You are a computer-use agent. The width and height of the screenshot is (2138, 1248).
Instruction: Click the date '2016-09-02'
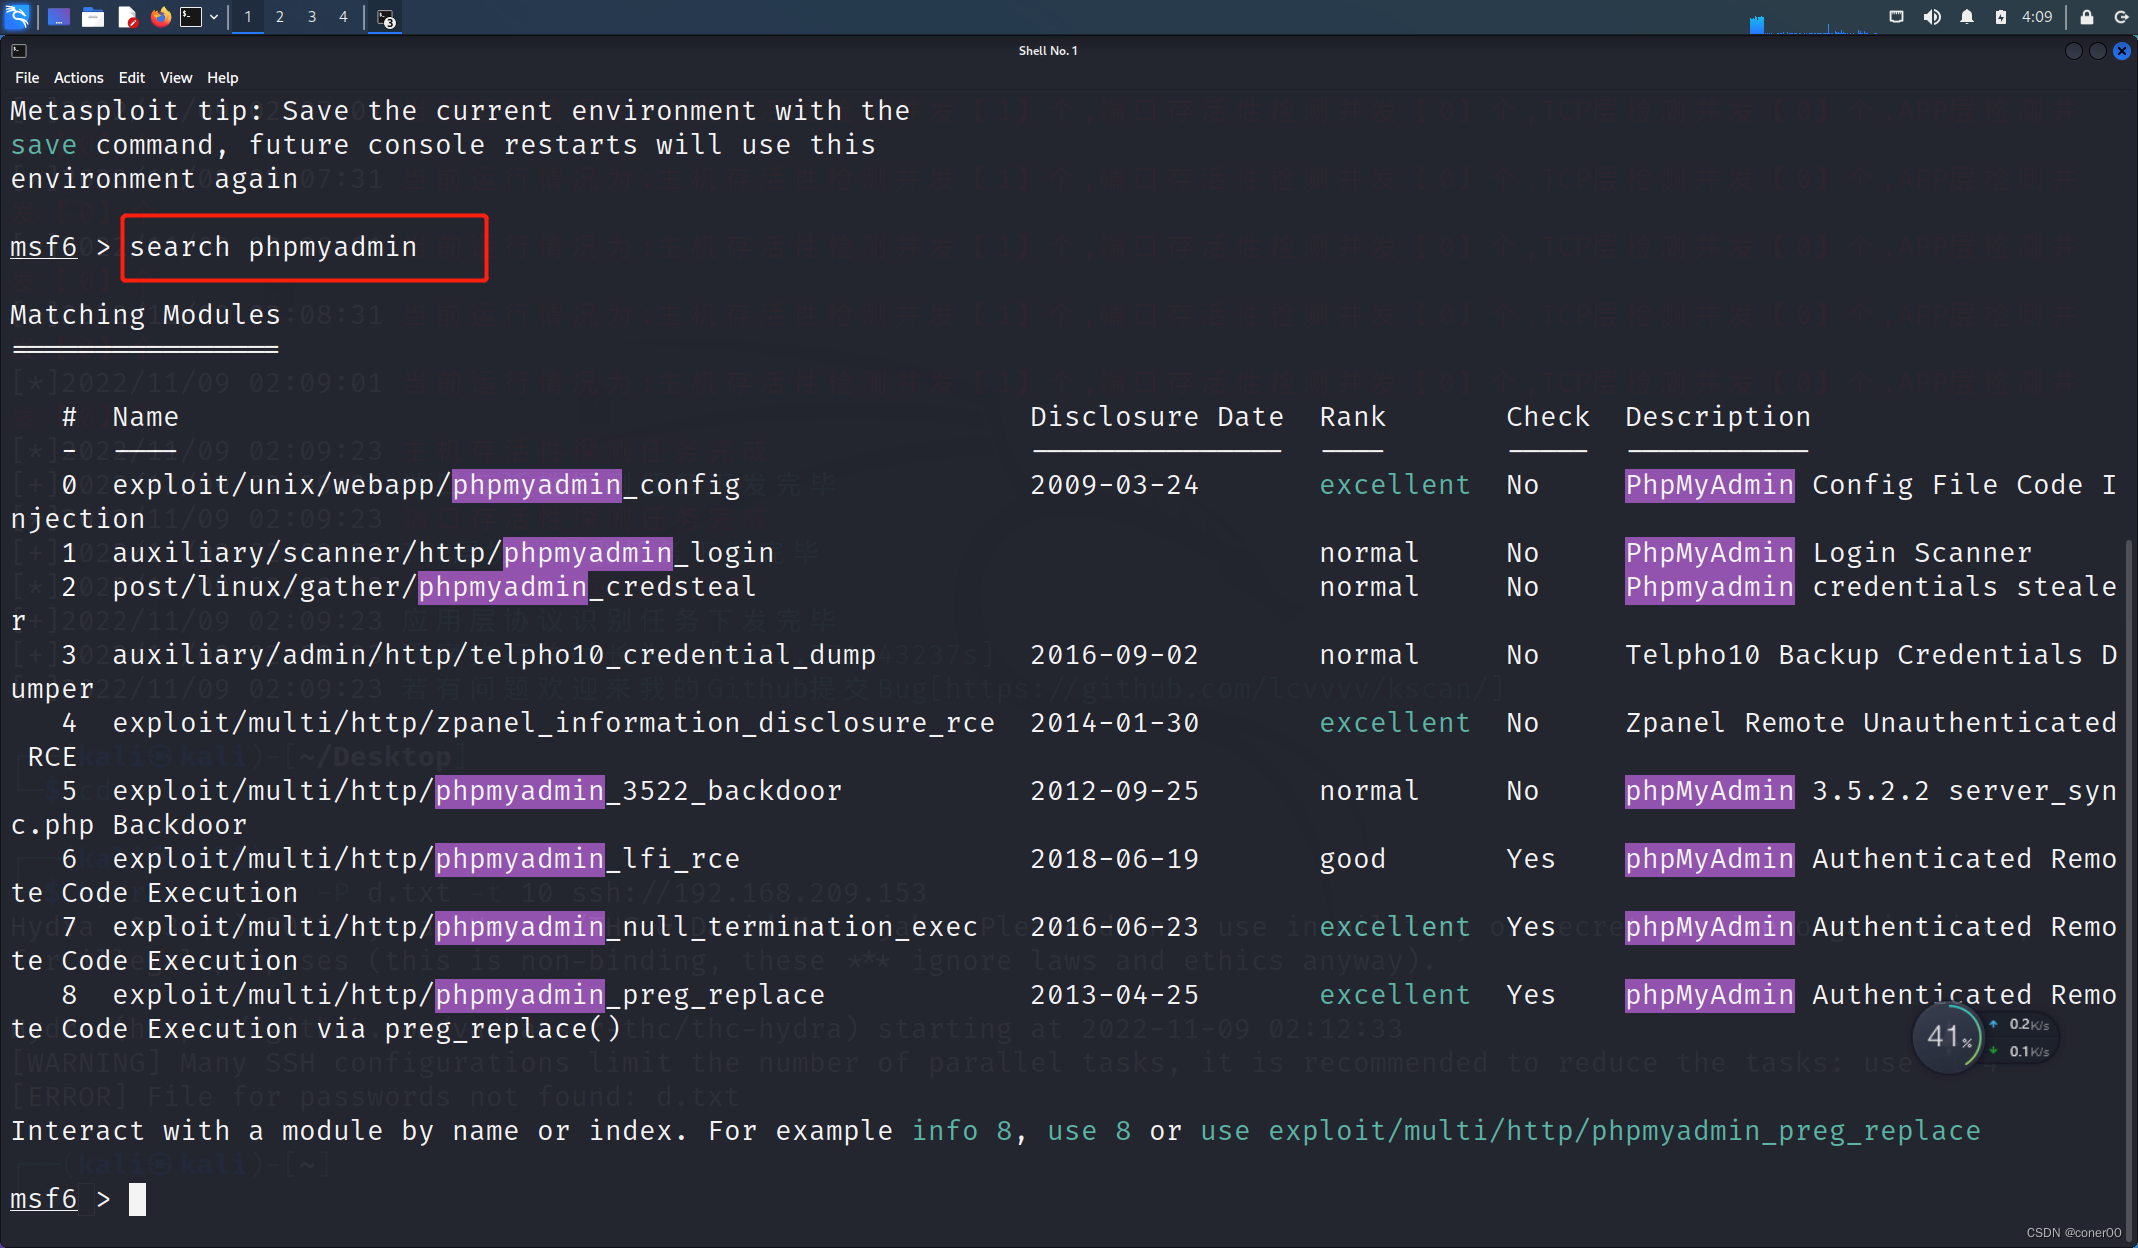coord(1114,655)
